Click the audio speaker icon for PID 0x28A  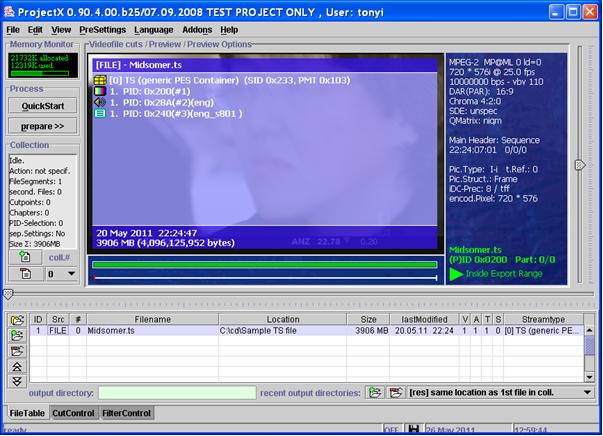100,102
